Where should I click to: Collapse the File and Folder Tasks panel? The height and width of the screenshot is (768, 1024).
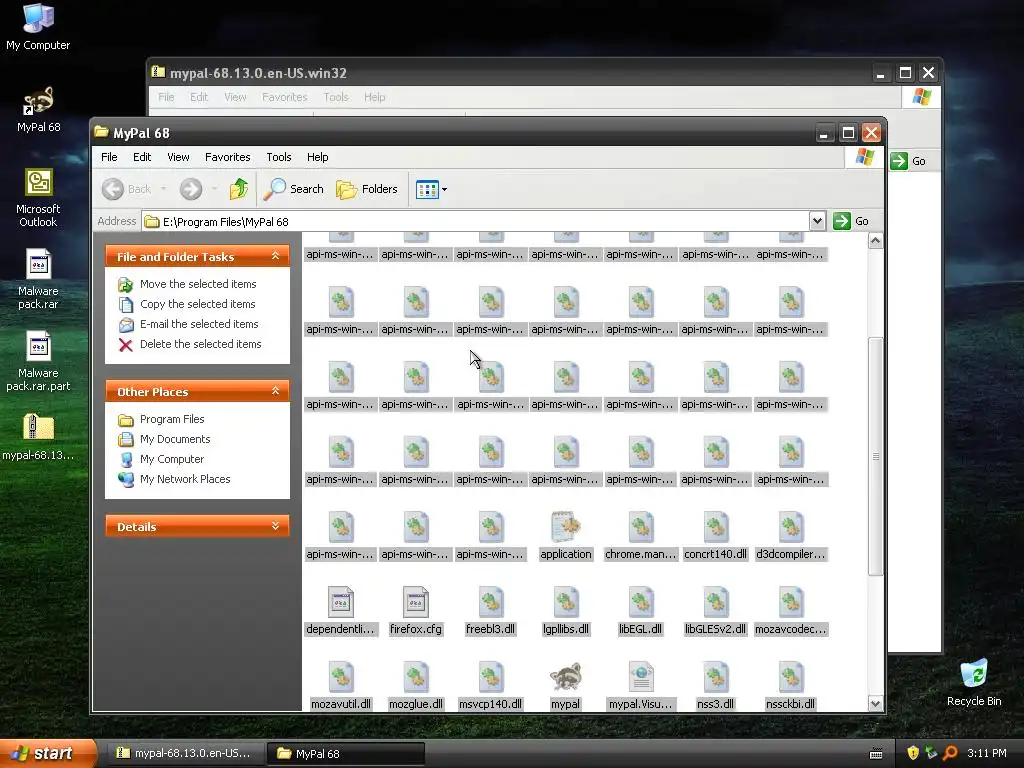point(276,256)
